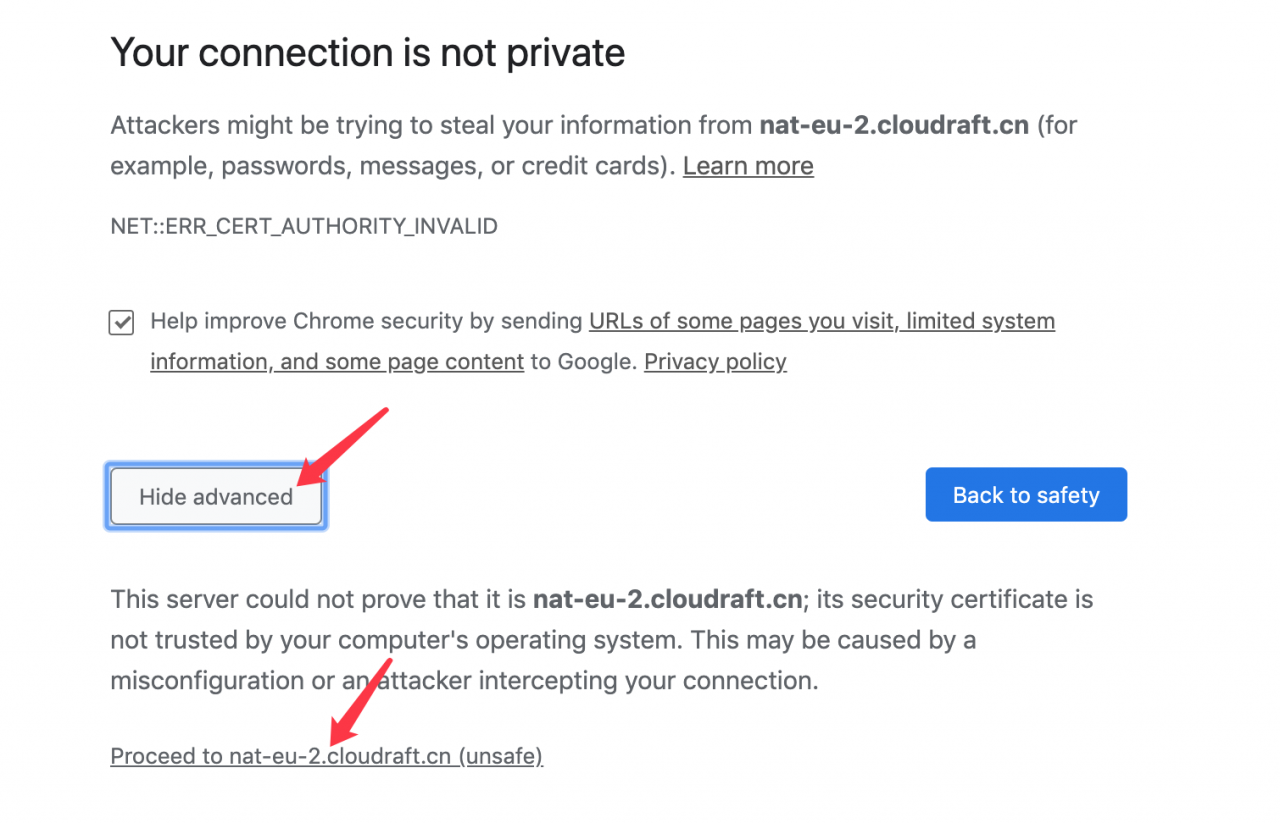Toggle the help improve Chrome security option
The image size is (1280, 823).
tap(120, 322)
